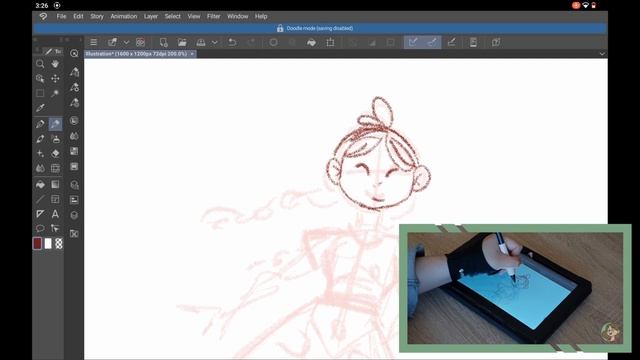Select the Fill bucket tool in tool palette

tap(40, 184)
